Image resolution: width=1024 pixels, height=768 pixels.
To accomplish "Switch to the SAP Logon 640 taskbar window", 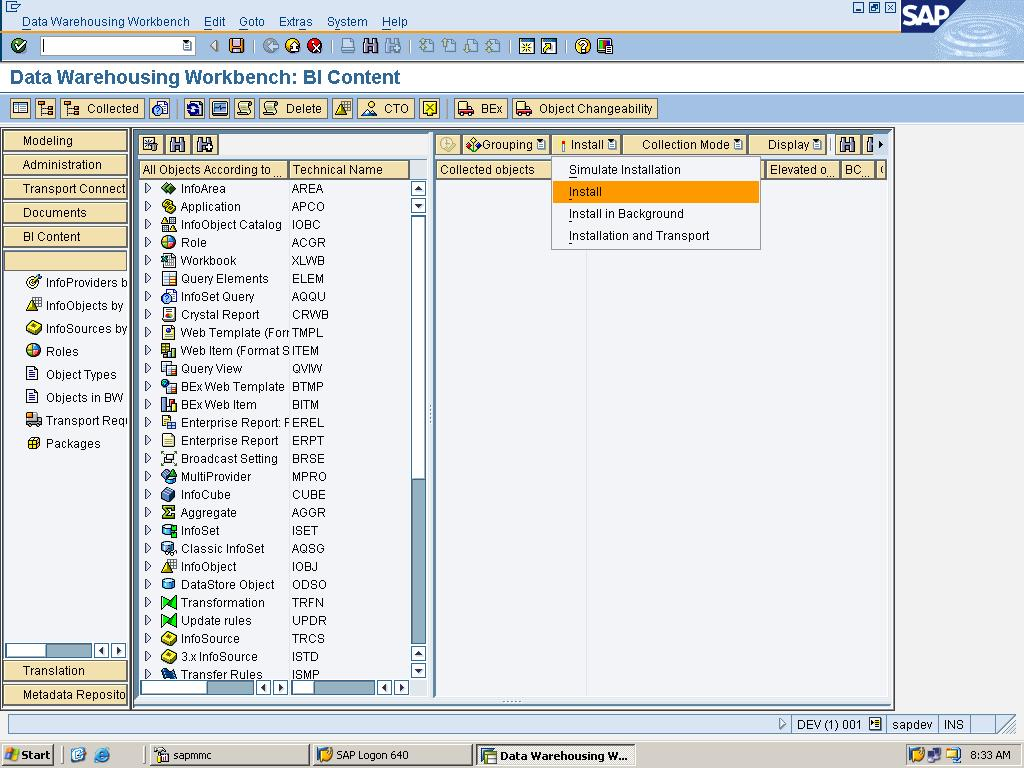I will coord(392,755).
